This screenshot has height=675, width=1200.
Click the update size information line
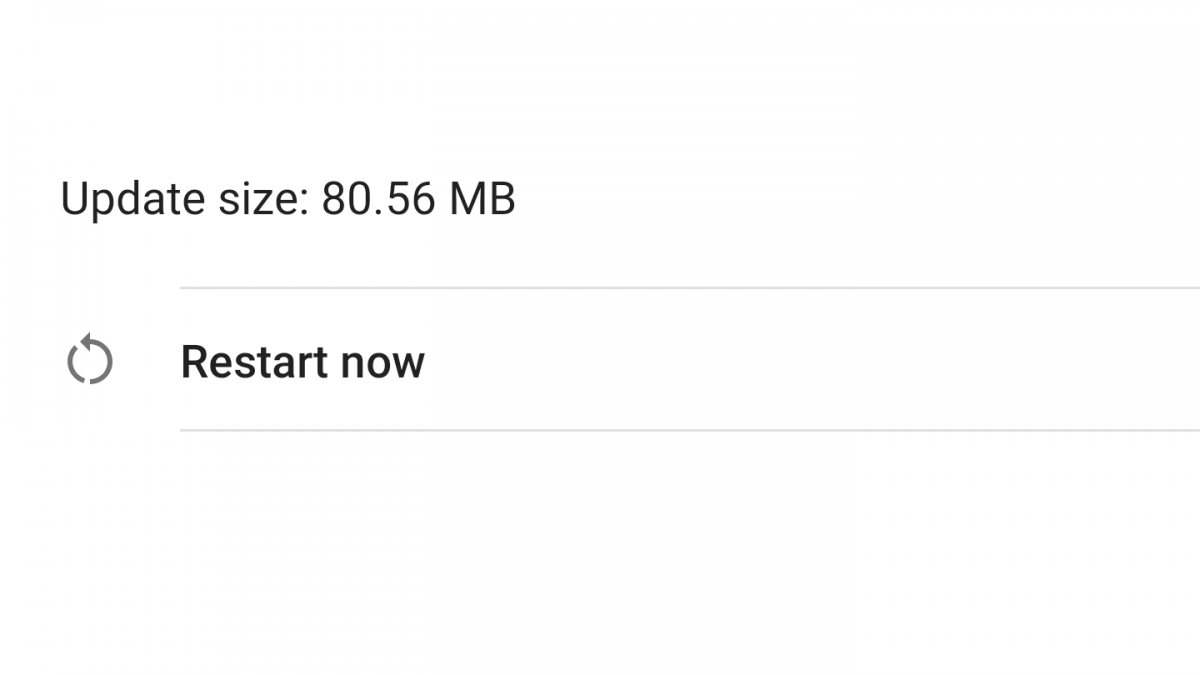click(x=288, y=199)
